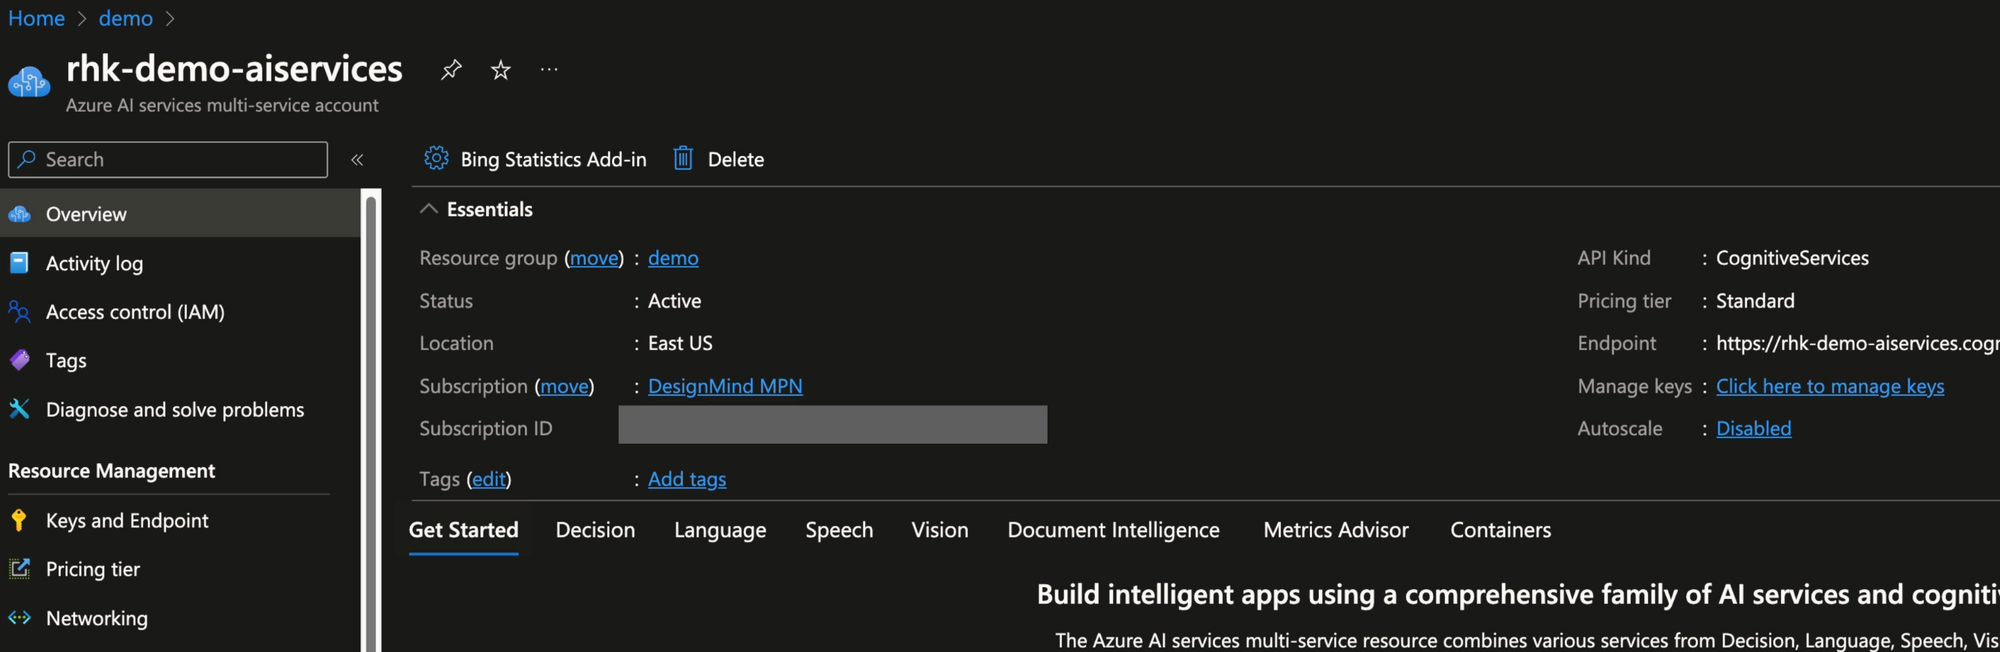The width and height of the screenshot is (2000, 652).
Task: Collapse the sidebar with double chevron
Action: point(357,160)
